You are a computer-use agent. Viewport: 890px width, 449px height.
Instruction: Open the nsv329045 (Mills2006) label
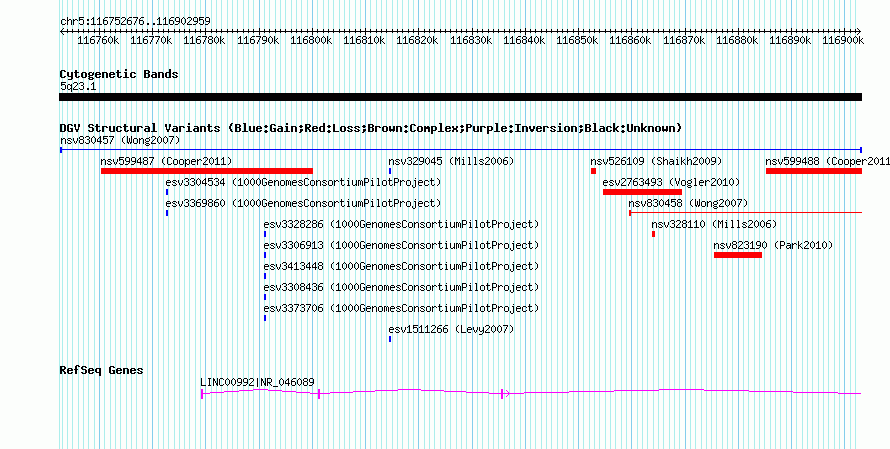pyautogui.click(x=451, y=161)
